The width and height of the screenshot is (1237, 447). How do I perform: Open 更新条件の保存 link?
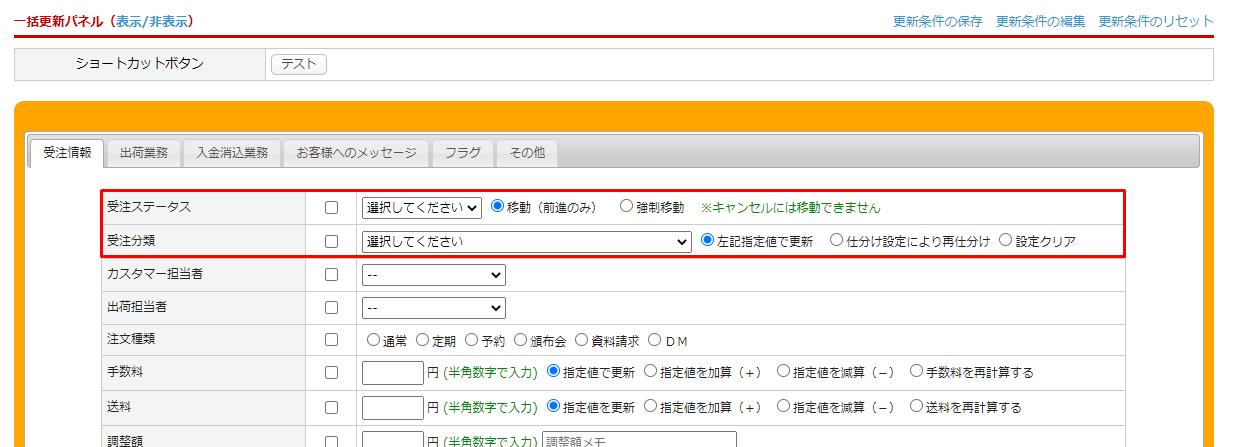click(937, 21)
